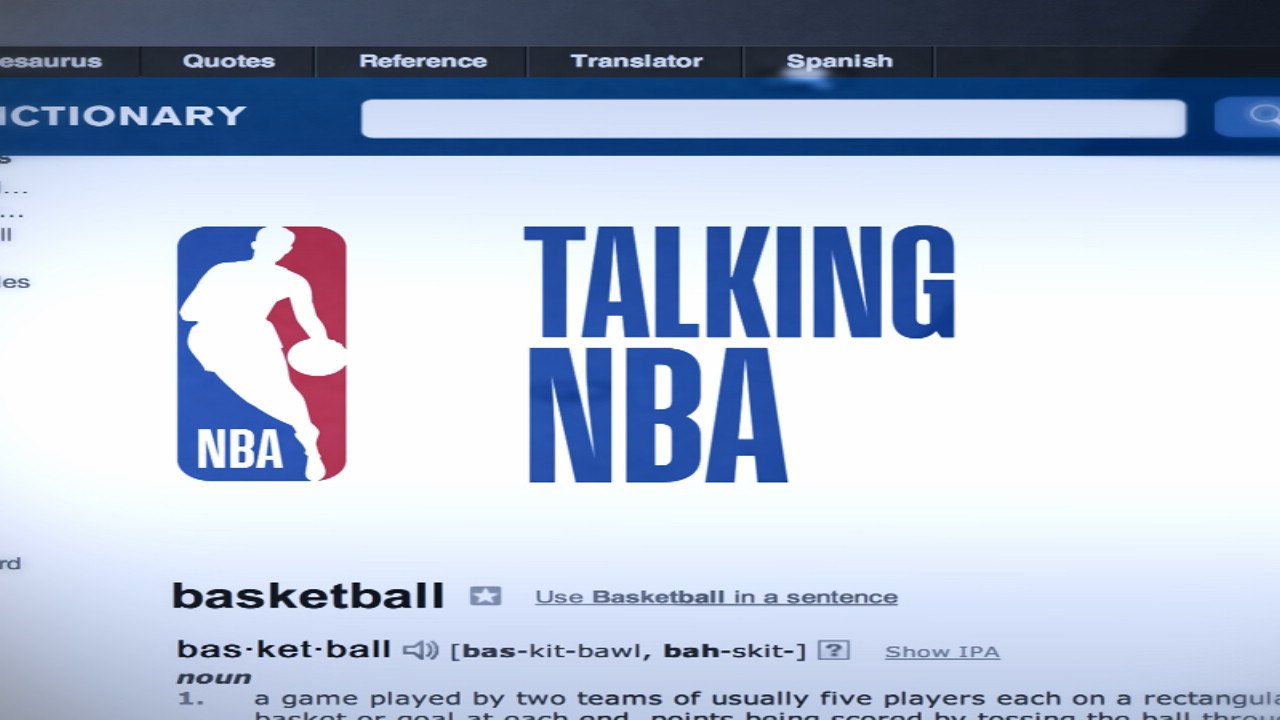
Task: Click the [bas-kit-bawl, bah-skit-] pronunciation text
Action: (628, 651)
